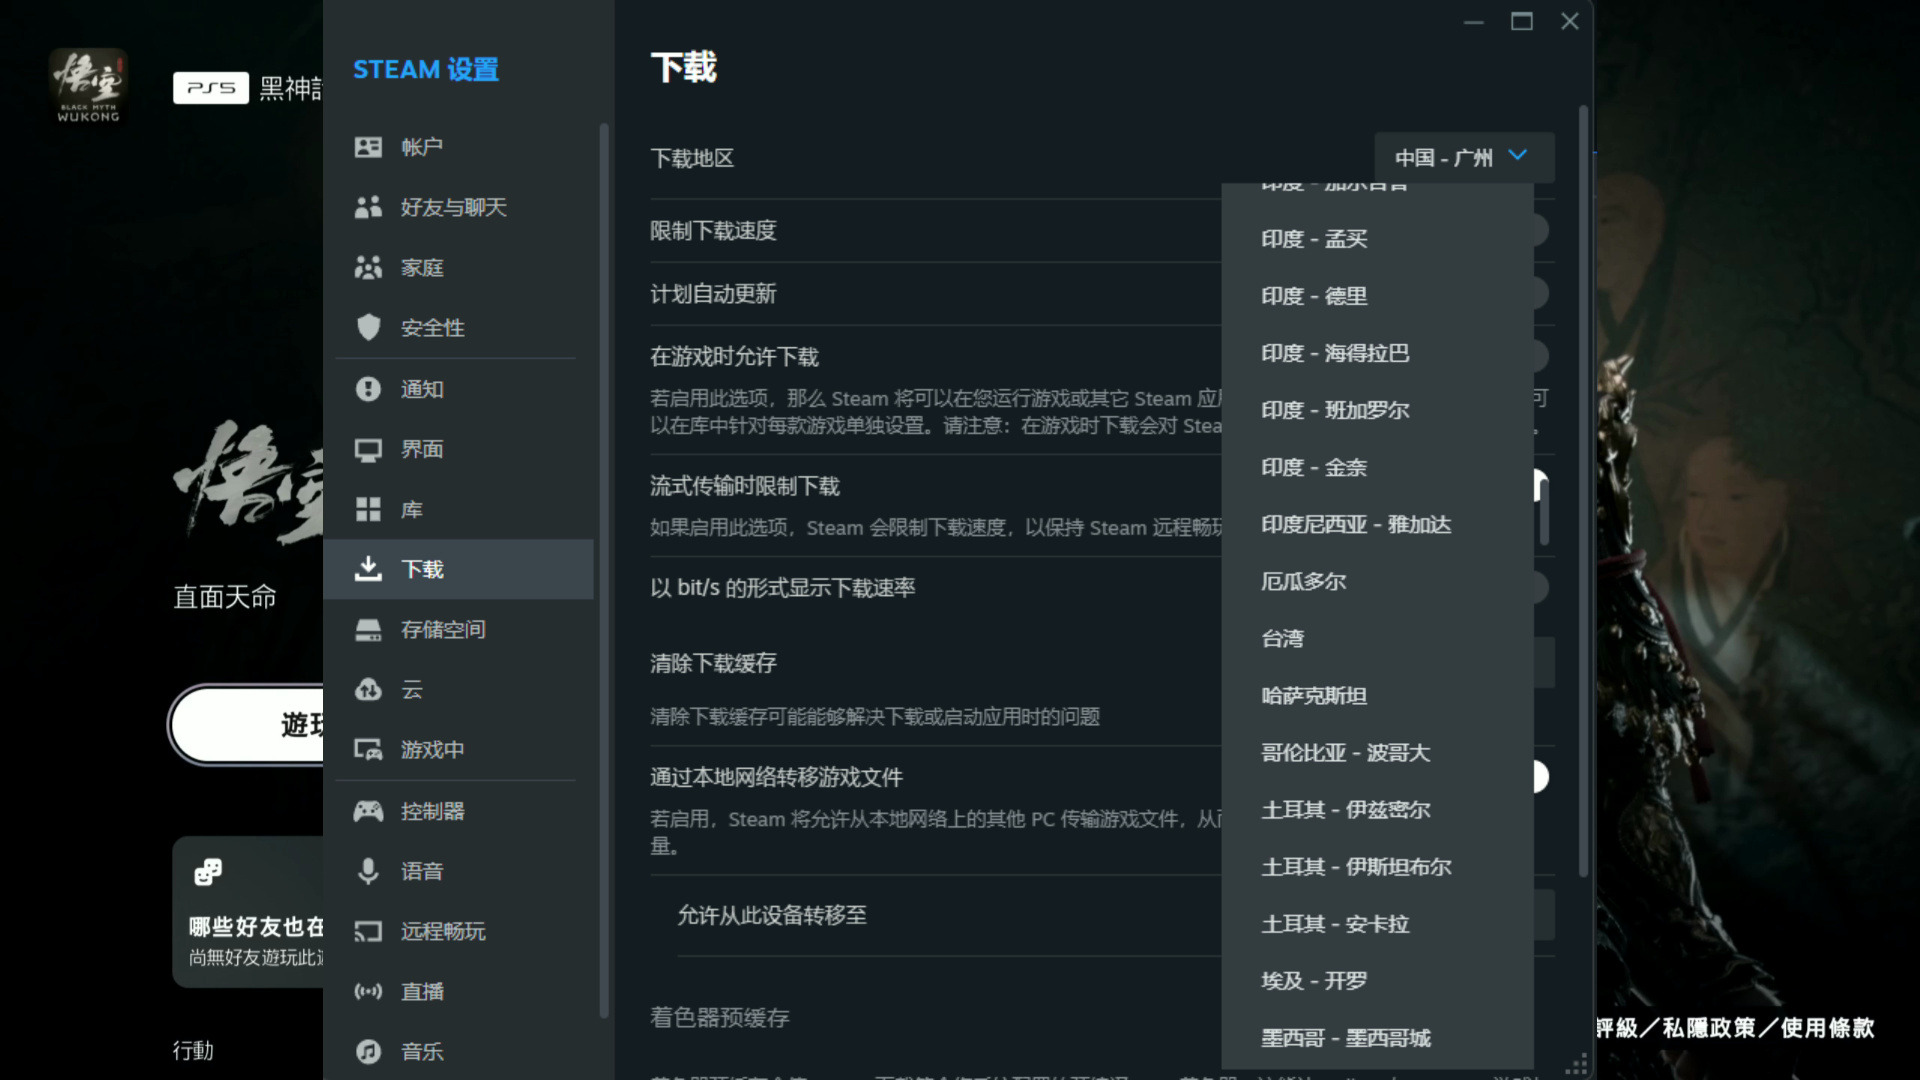The width and height of the screenshot is (1920, 1080).
Task: Click the 評級／私隱政策／使用條款 link
Action: [x=1735, y=1028]
